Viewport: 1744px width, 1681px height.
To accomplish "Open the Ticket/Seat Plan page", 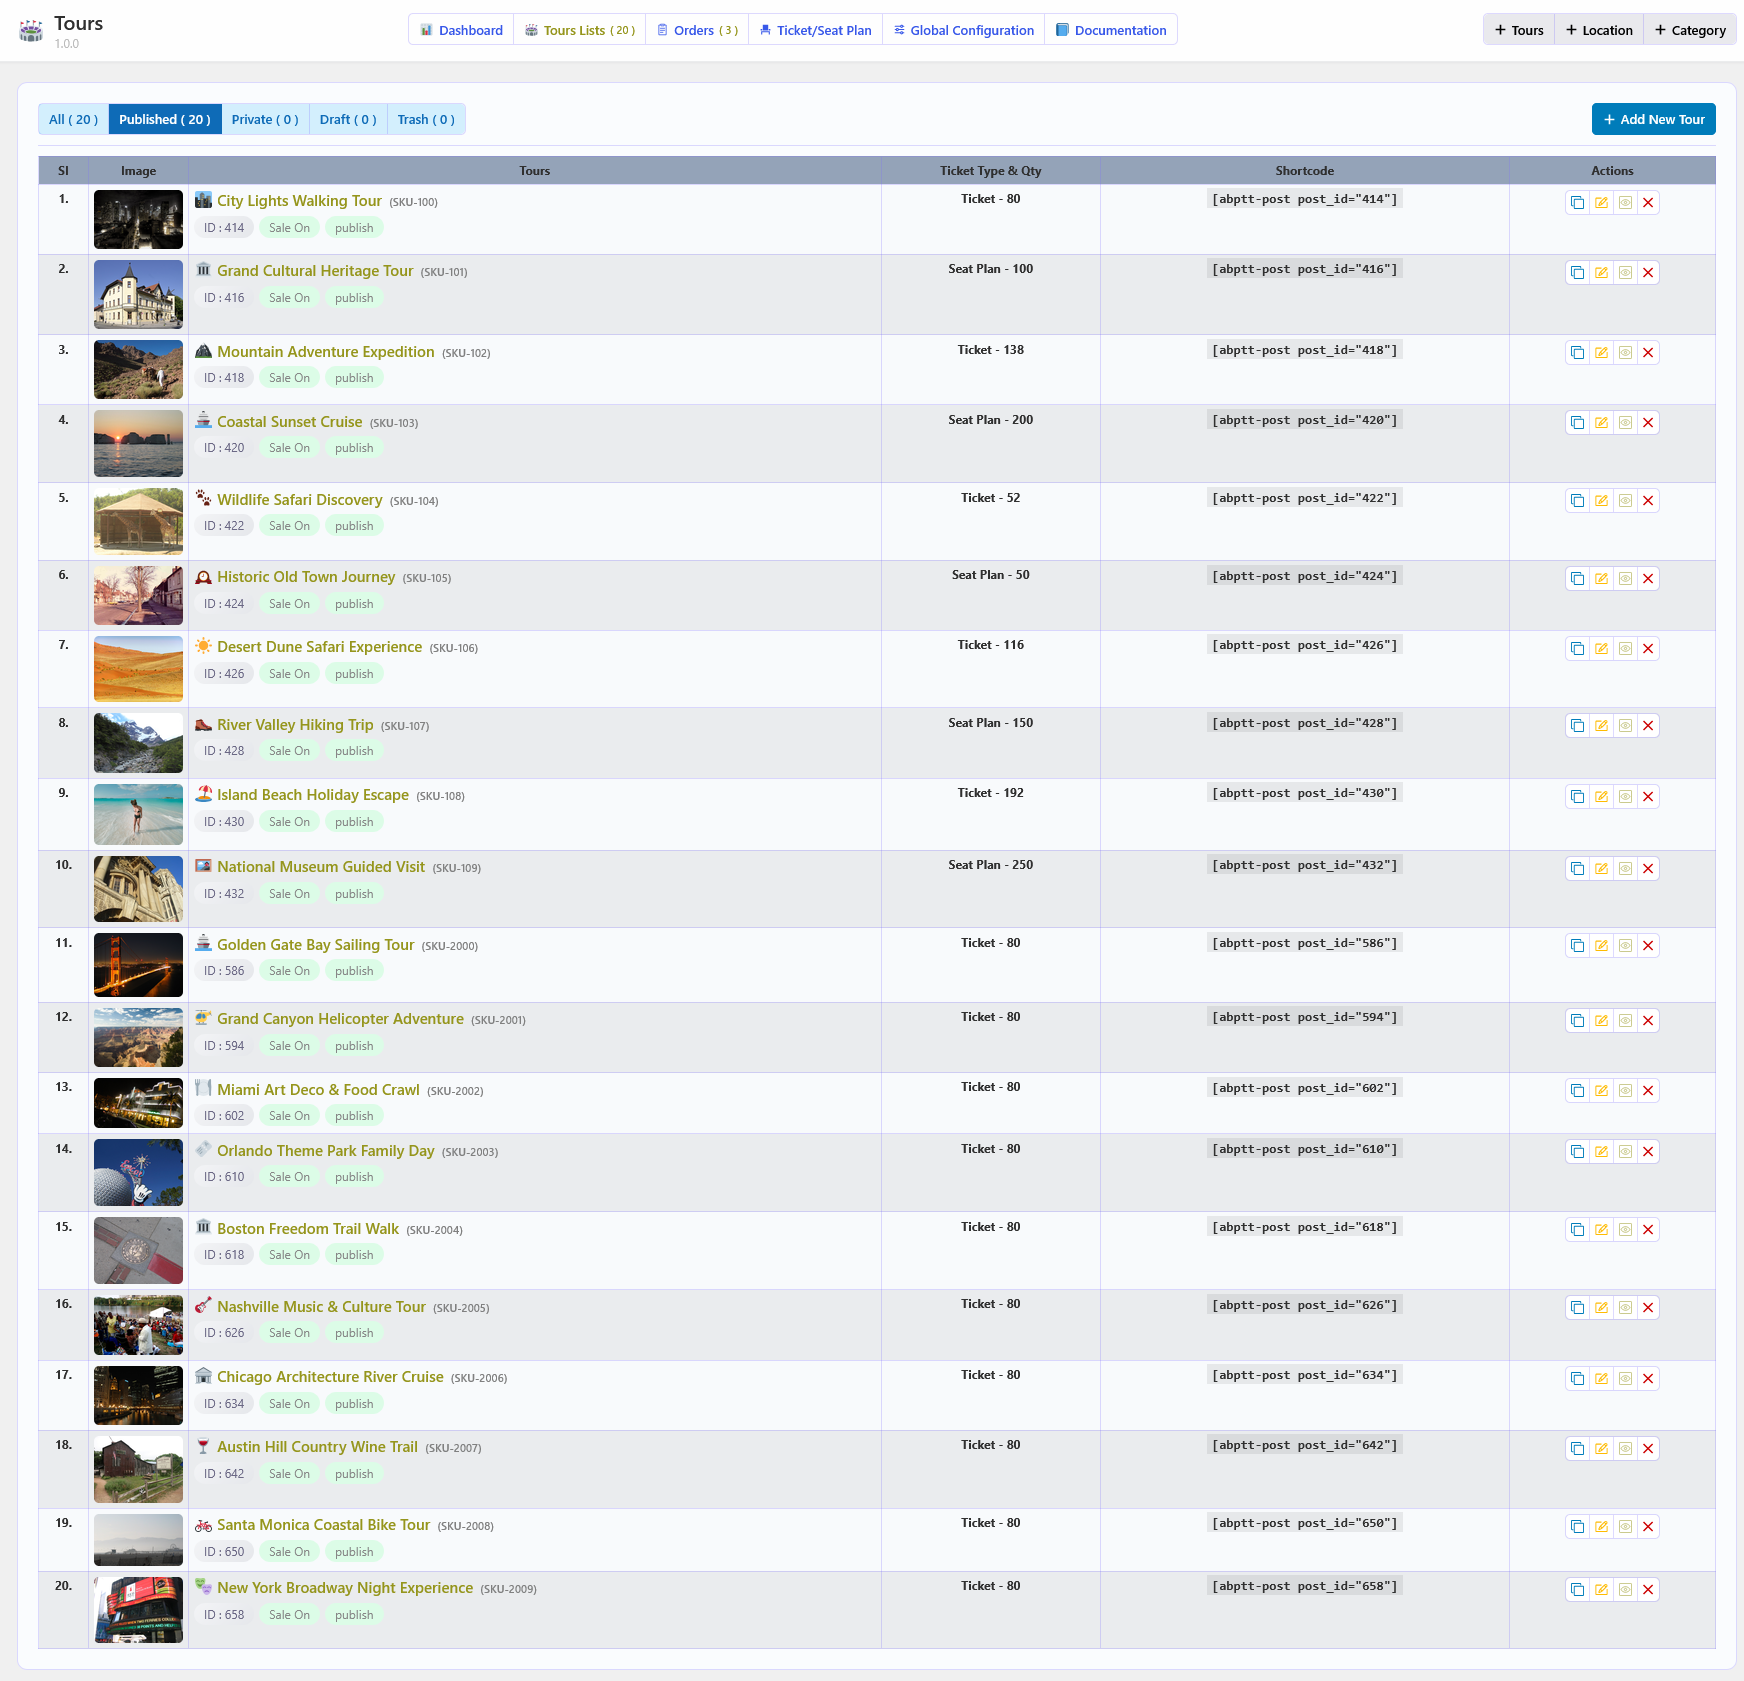I will coord(815,30).
